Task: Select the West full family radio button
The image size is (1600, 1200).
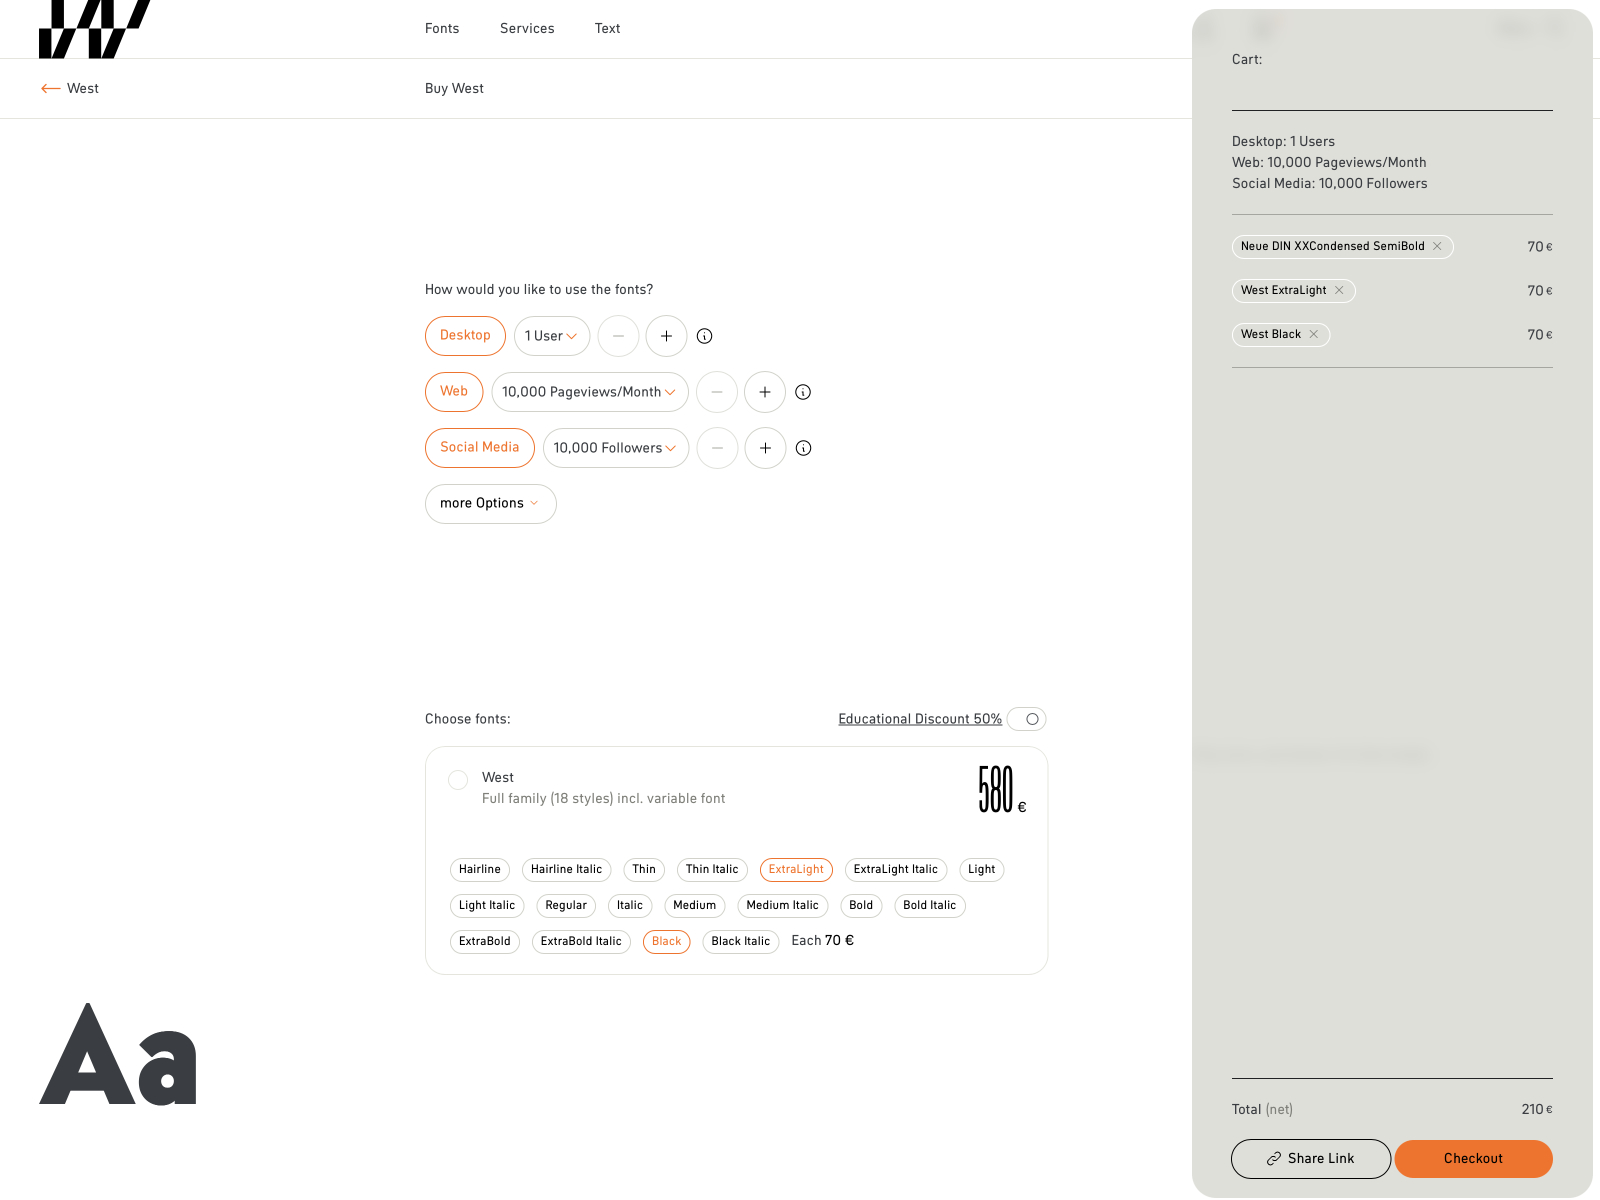Action: (458, 780)
